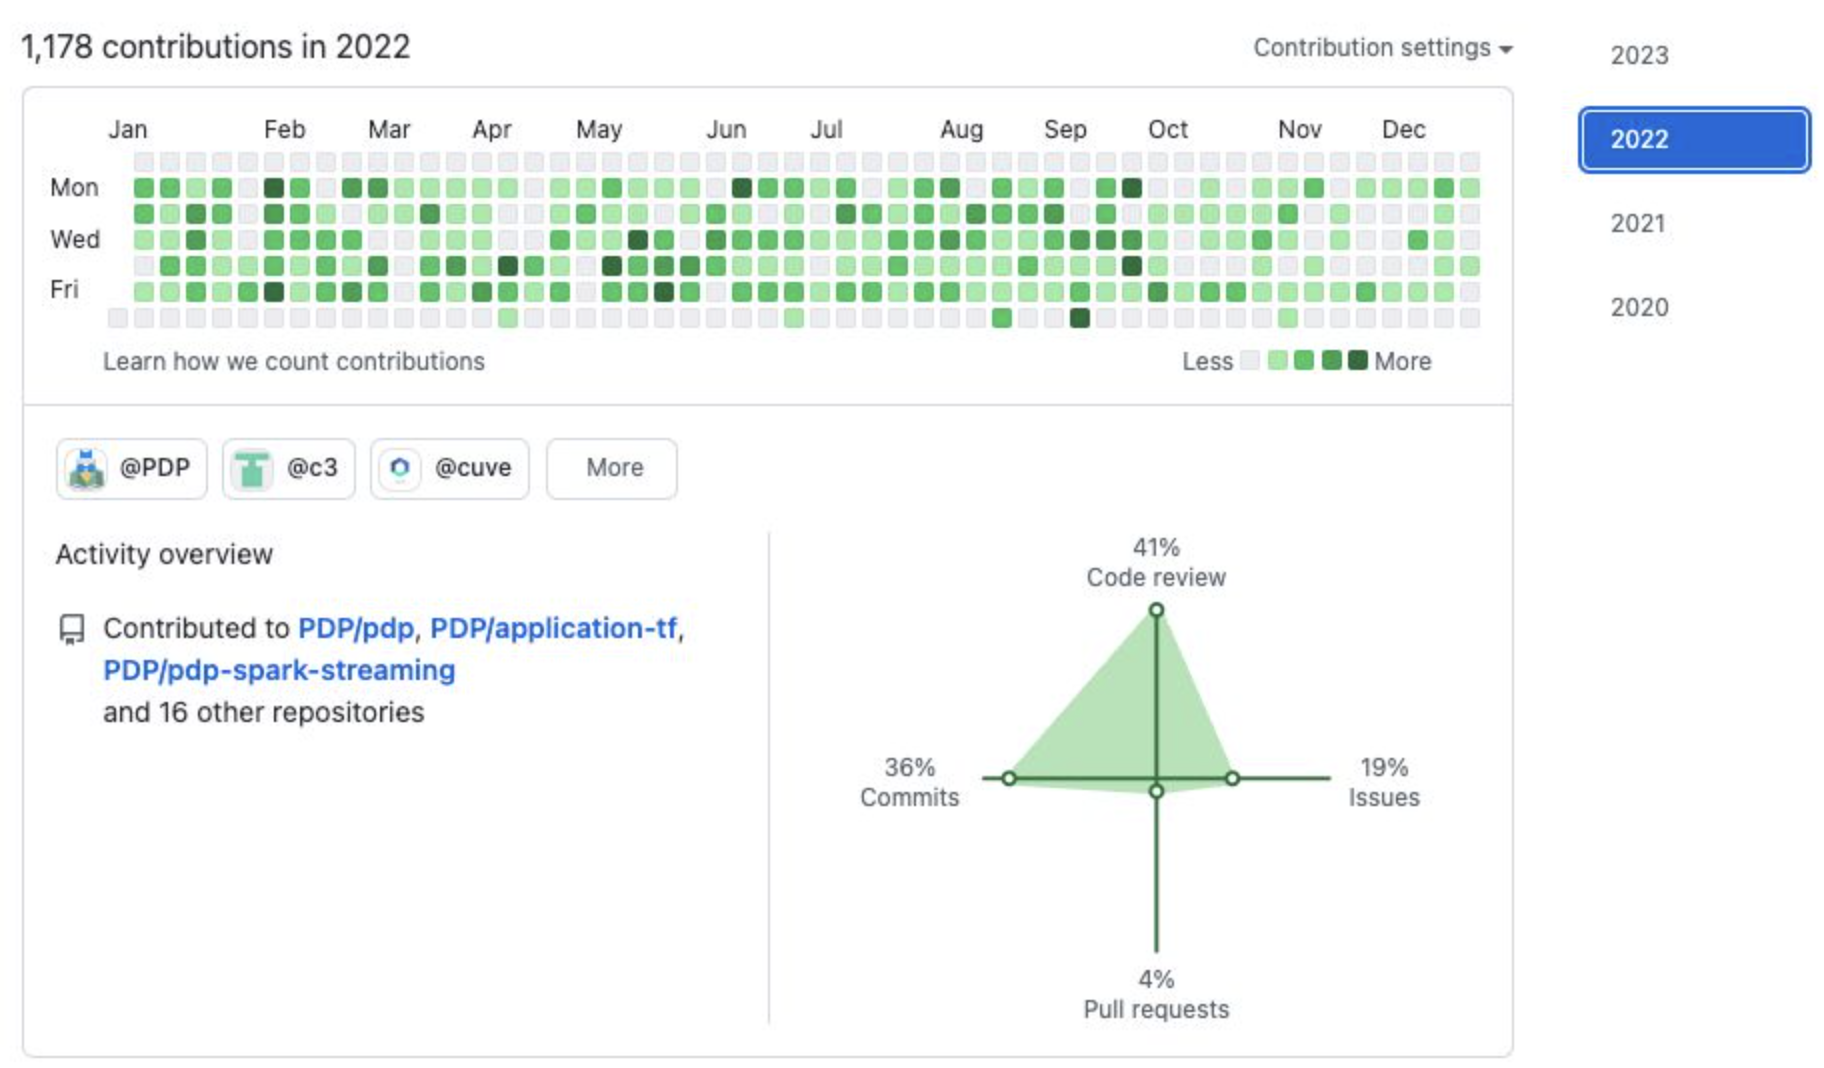Screen dimensions: 1824x1068
Task: Select the 2022 year tab
Action: coord(1694,140)
